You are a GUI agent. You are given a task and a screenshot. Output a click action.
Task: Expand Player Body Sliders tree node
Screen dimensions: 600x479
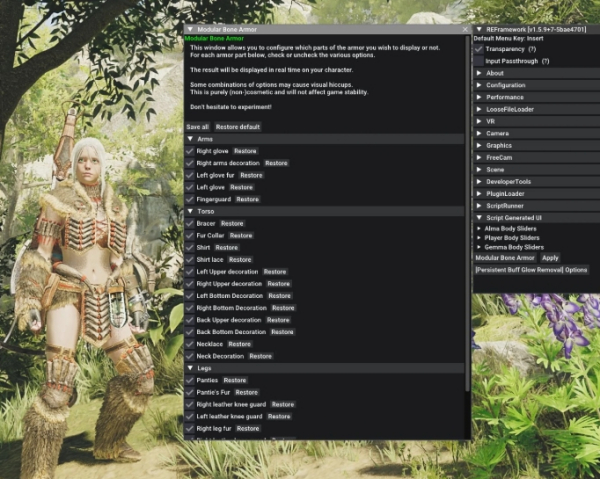479,238
